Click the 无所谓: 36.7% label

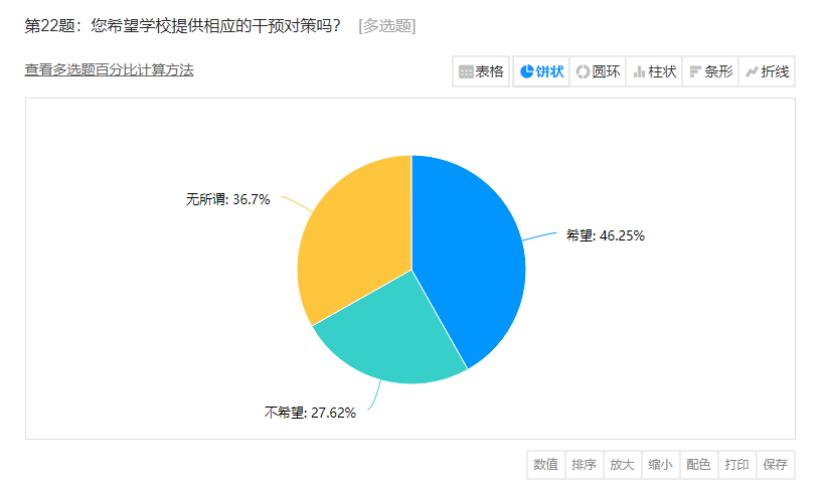tap(227, 199)
